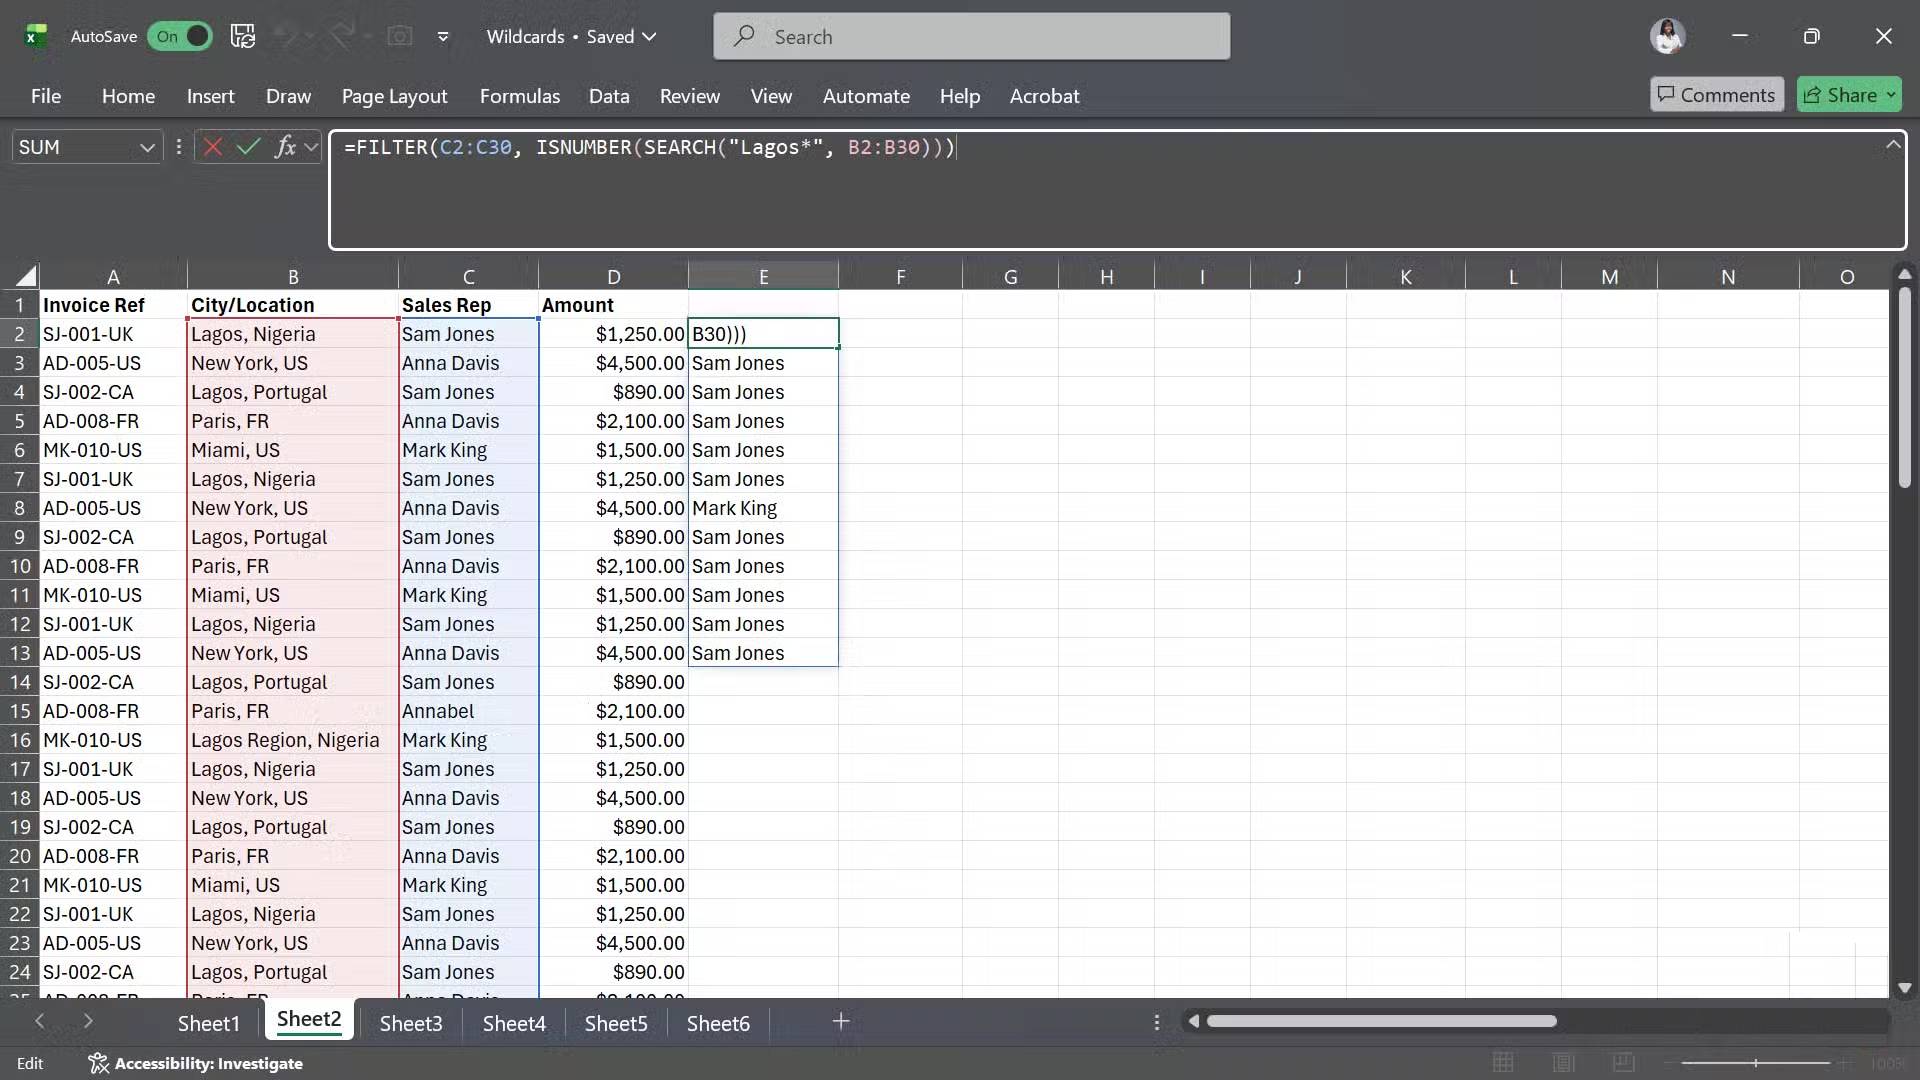
Task: Open the Sheet4 tab
Action: coord(514,1022)
